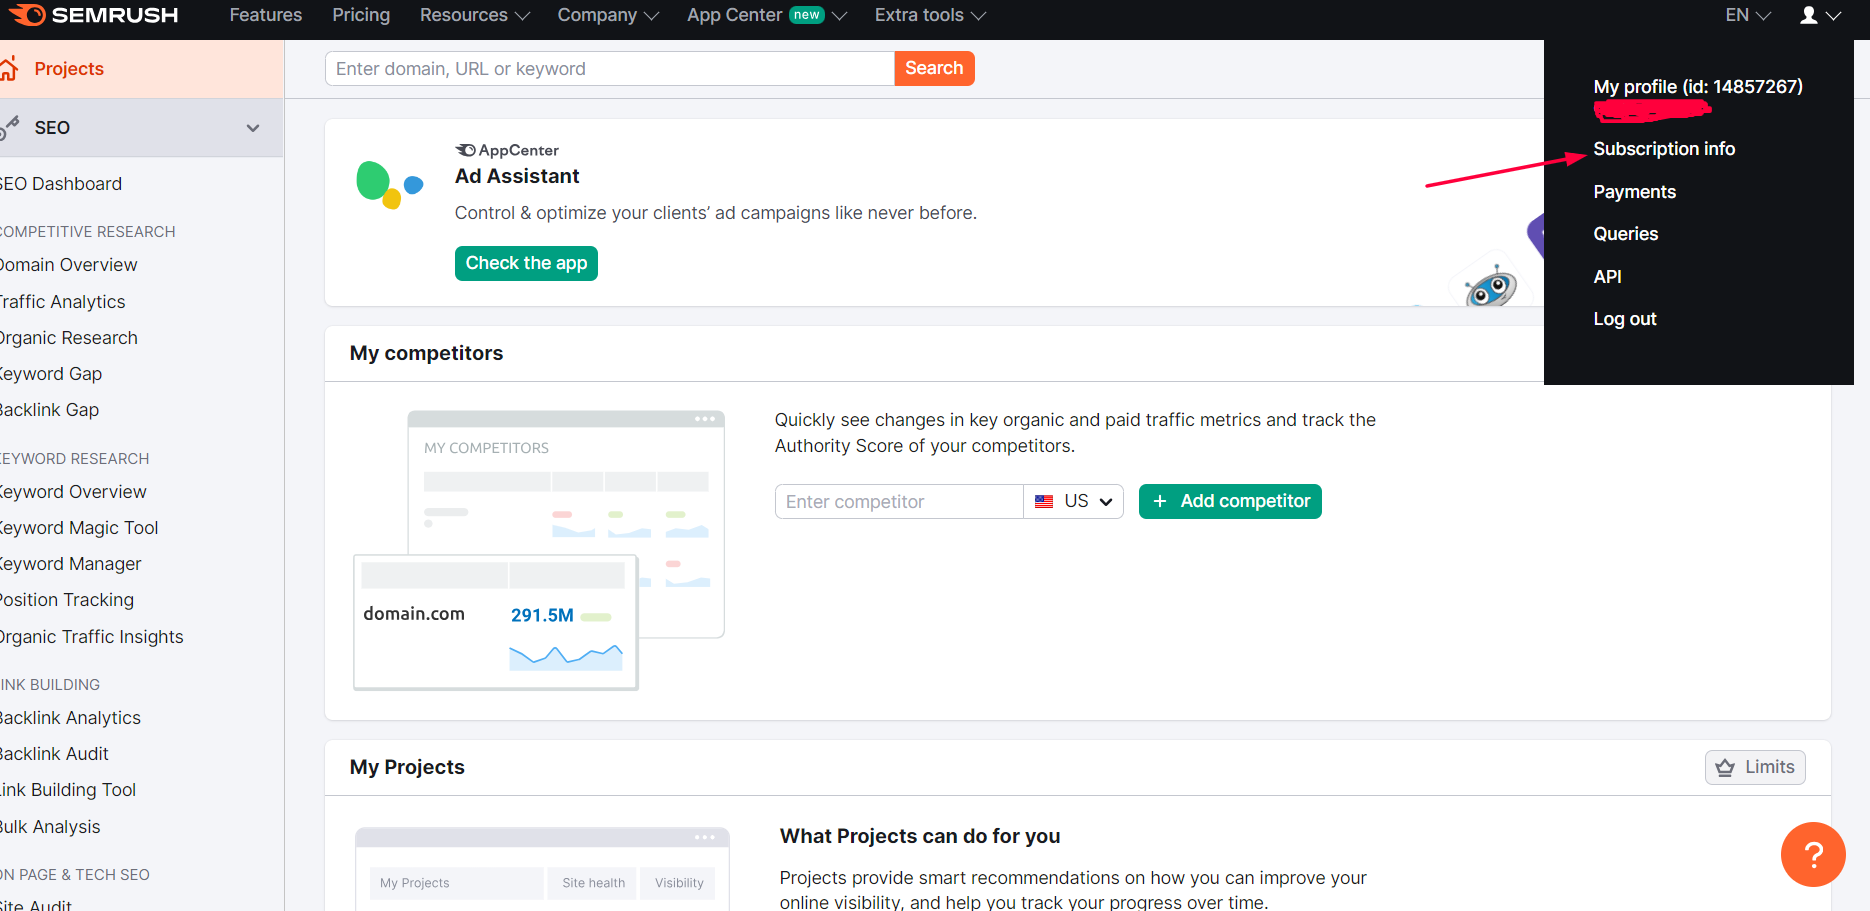Viewport: 1870px width, 911px height.
Task: Open Position Tracking
Action: (67, 600)
